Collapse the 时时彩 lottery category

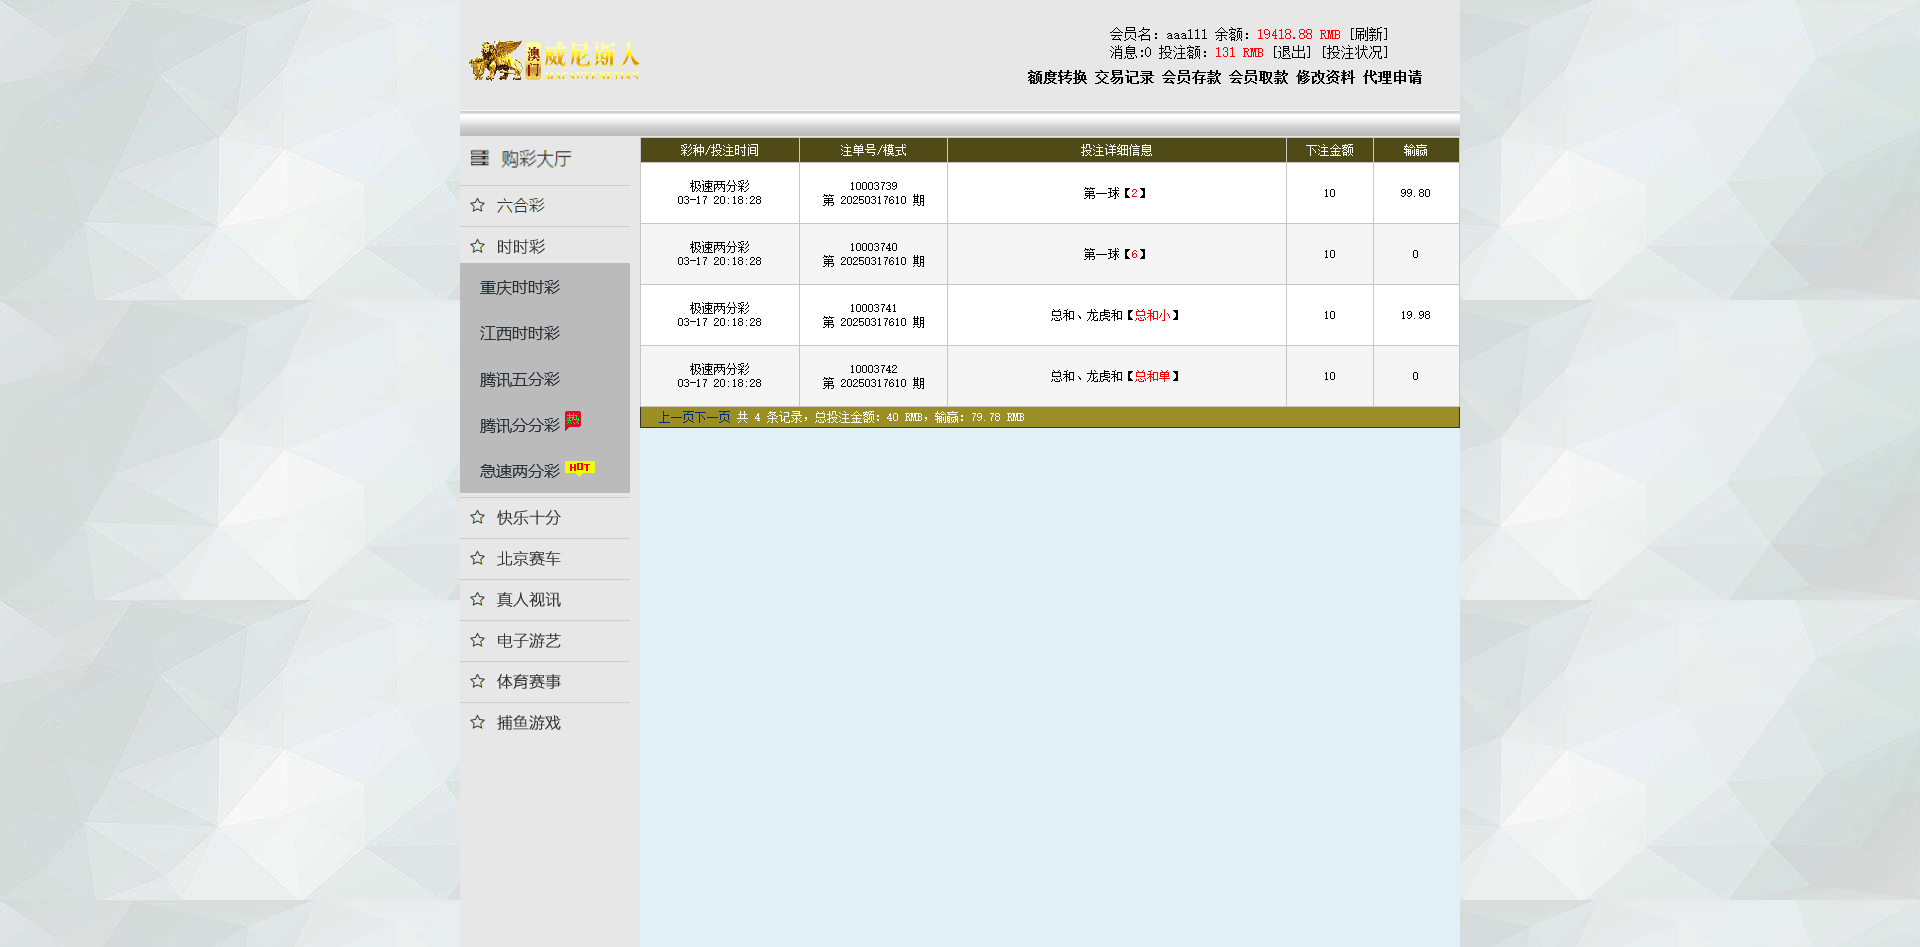pos(521,247)
